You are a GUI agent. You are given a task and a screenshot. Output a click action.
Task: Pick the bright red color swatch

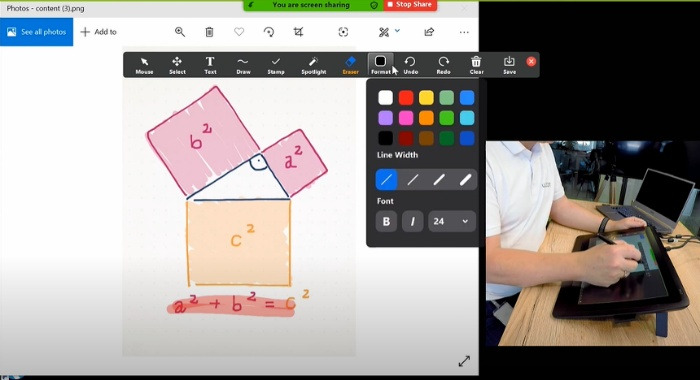406,97
